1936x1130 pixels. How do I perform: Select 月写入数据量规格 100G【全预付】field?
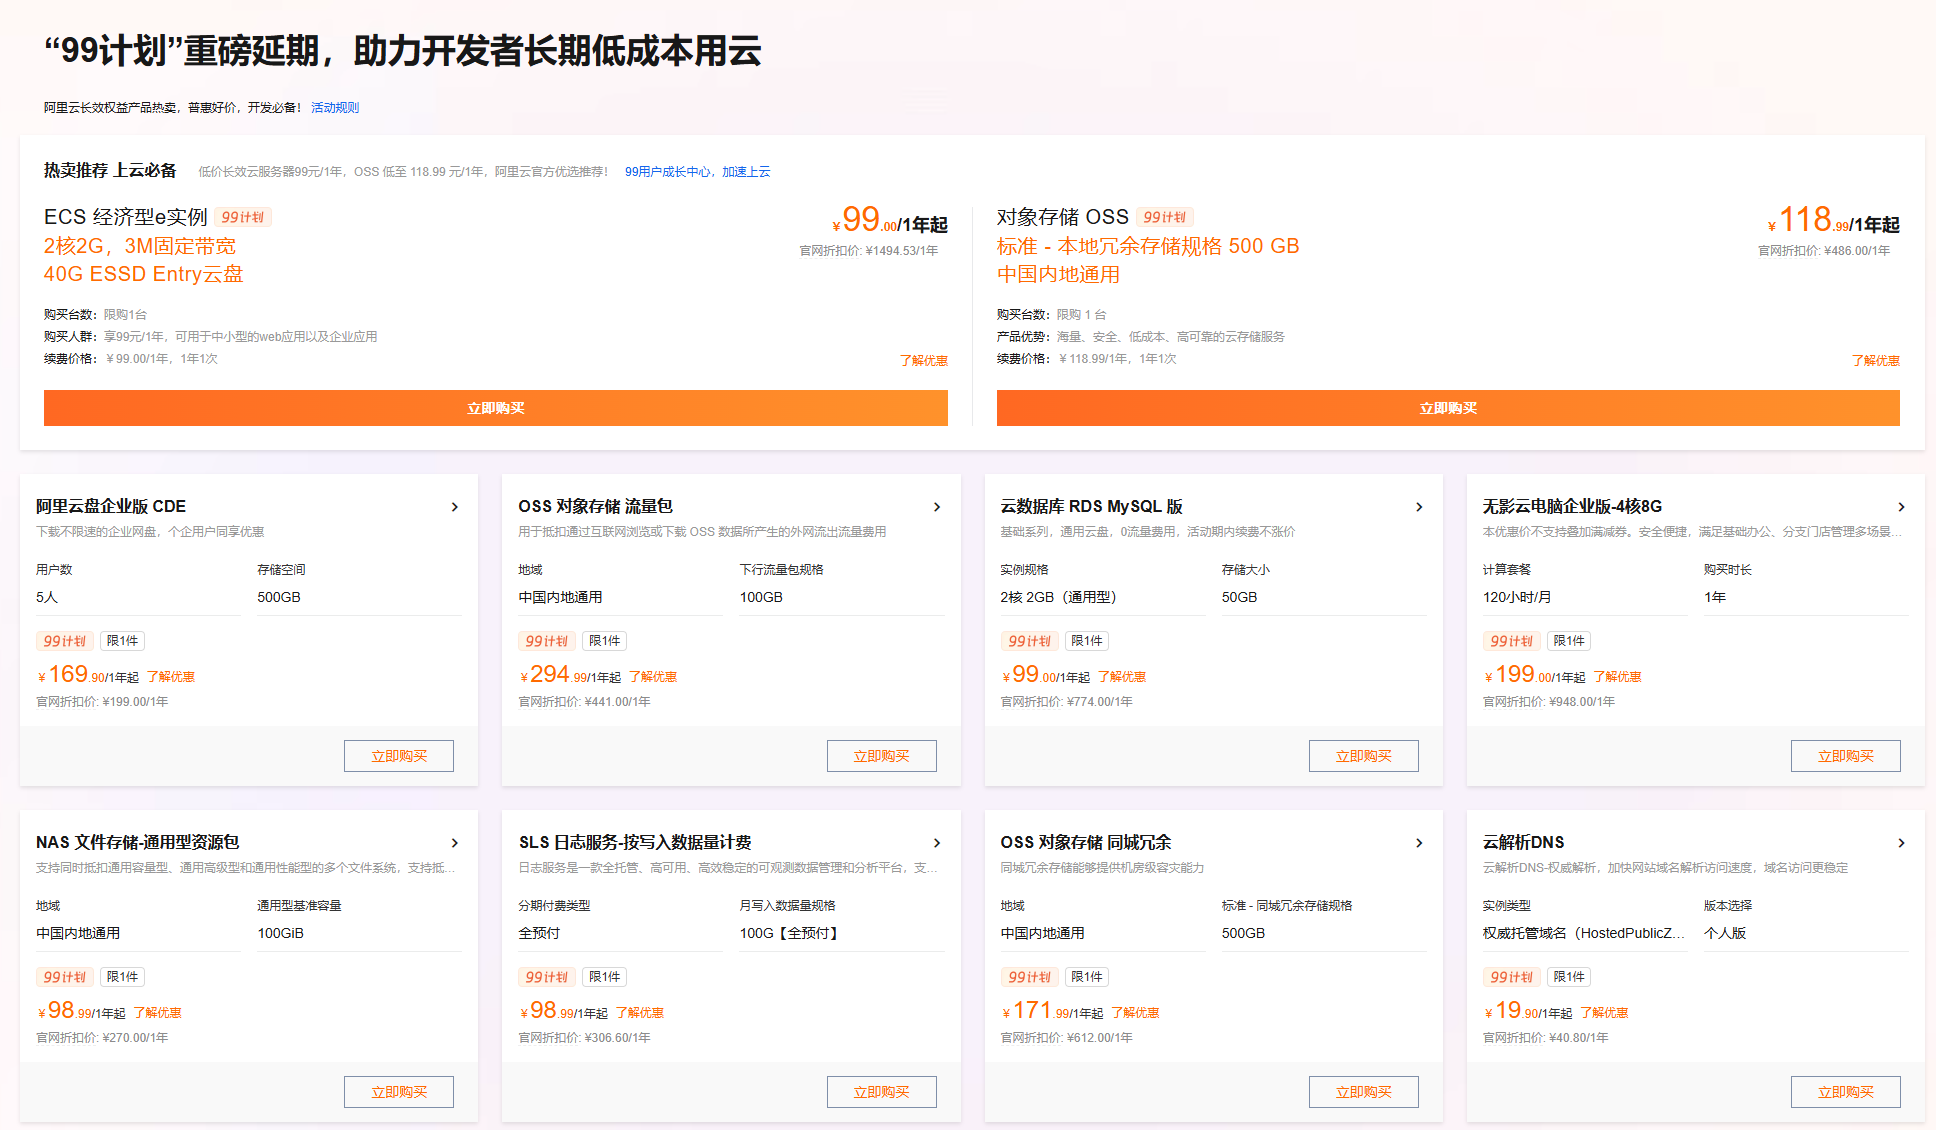pos(842,933)
